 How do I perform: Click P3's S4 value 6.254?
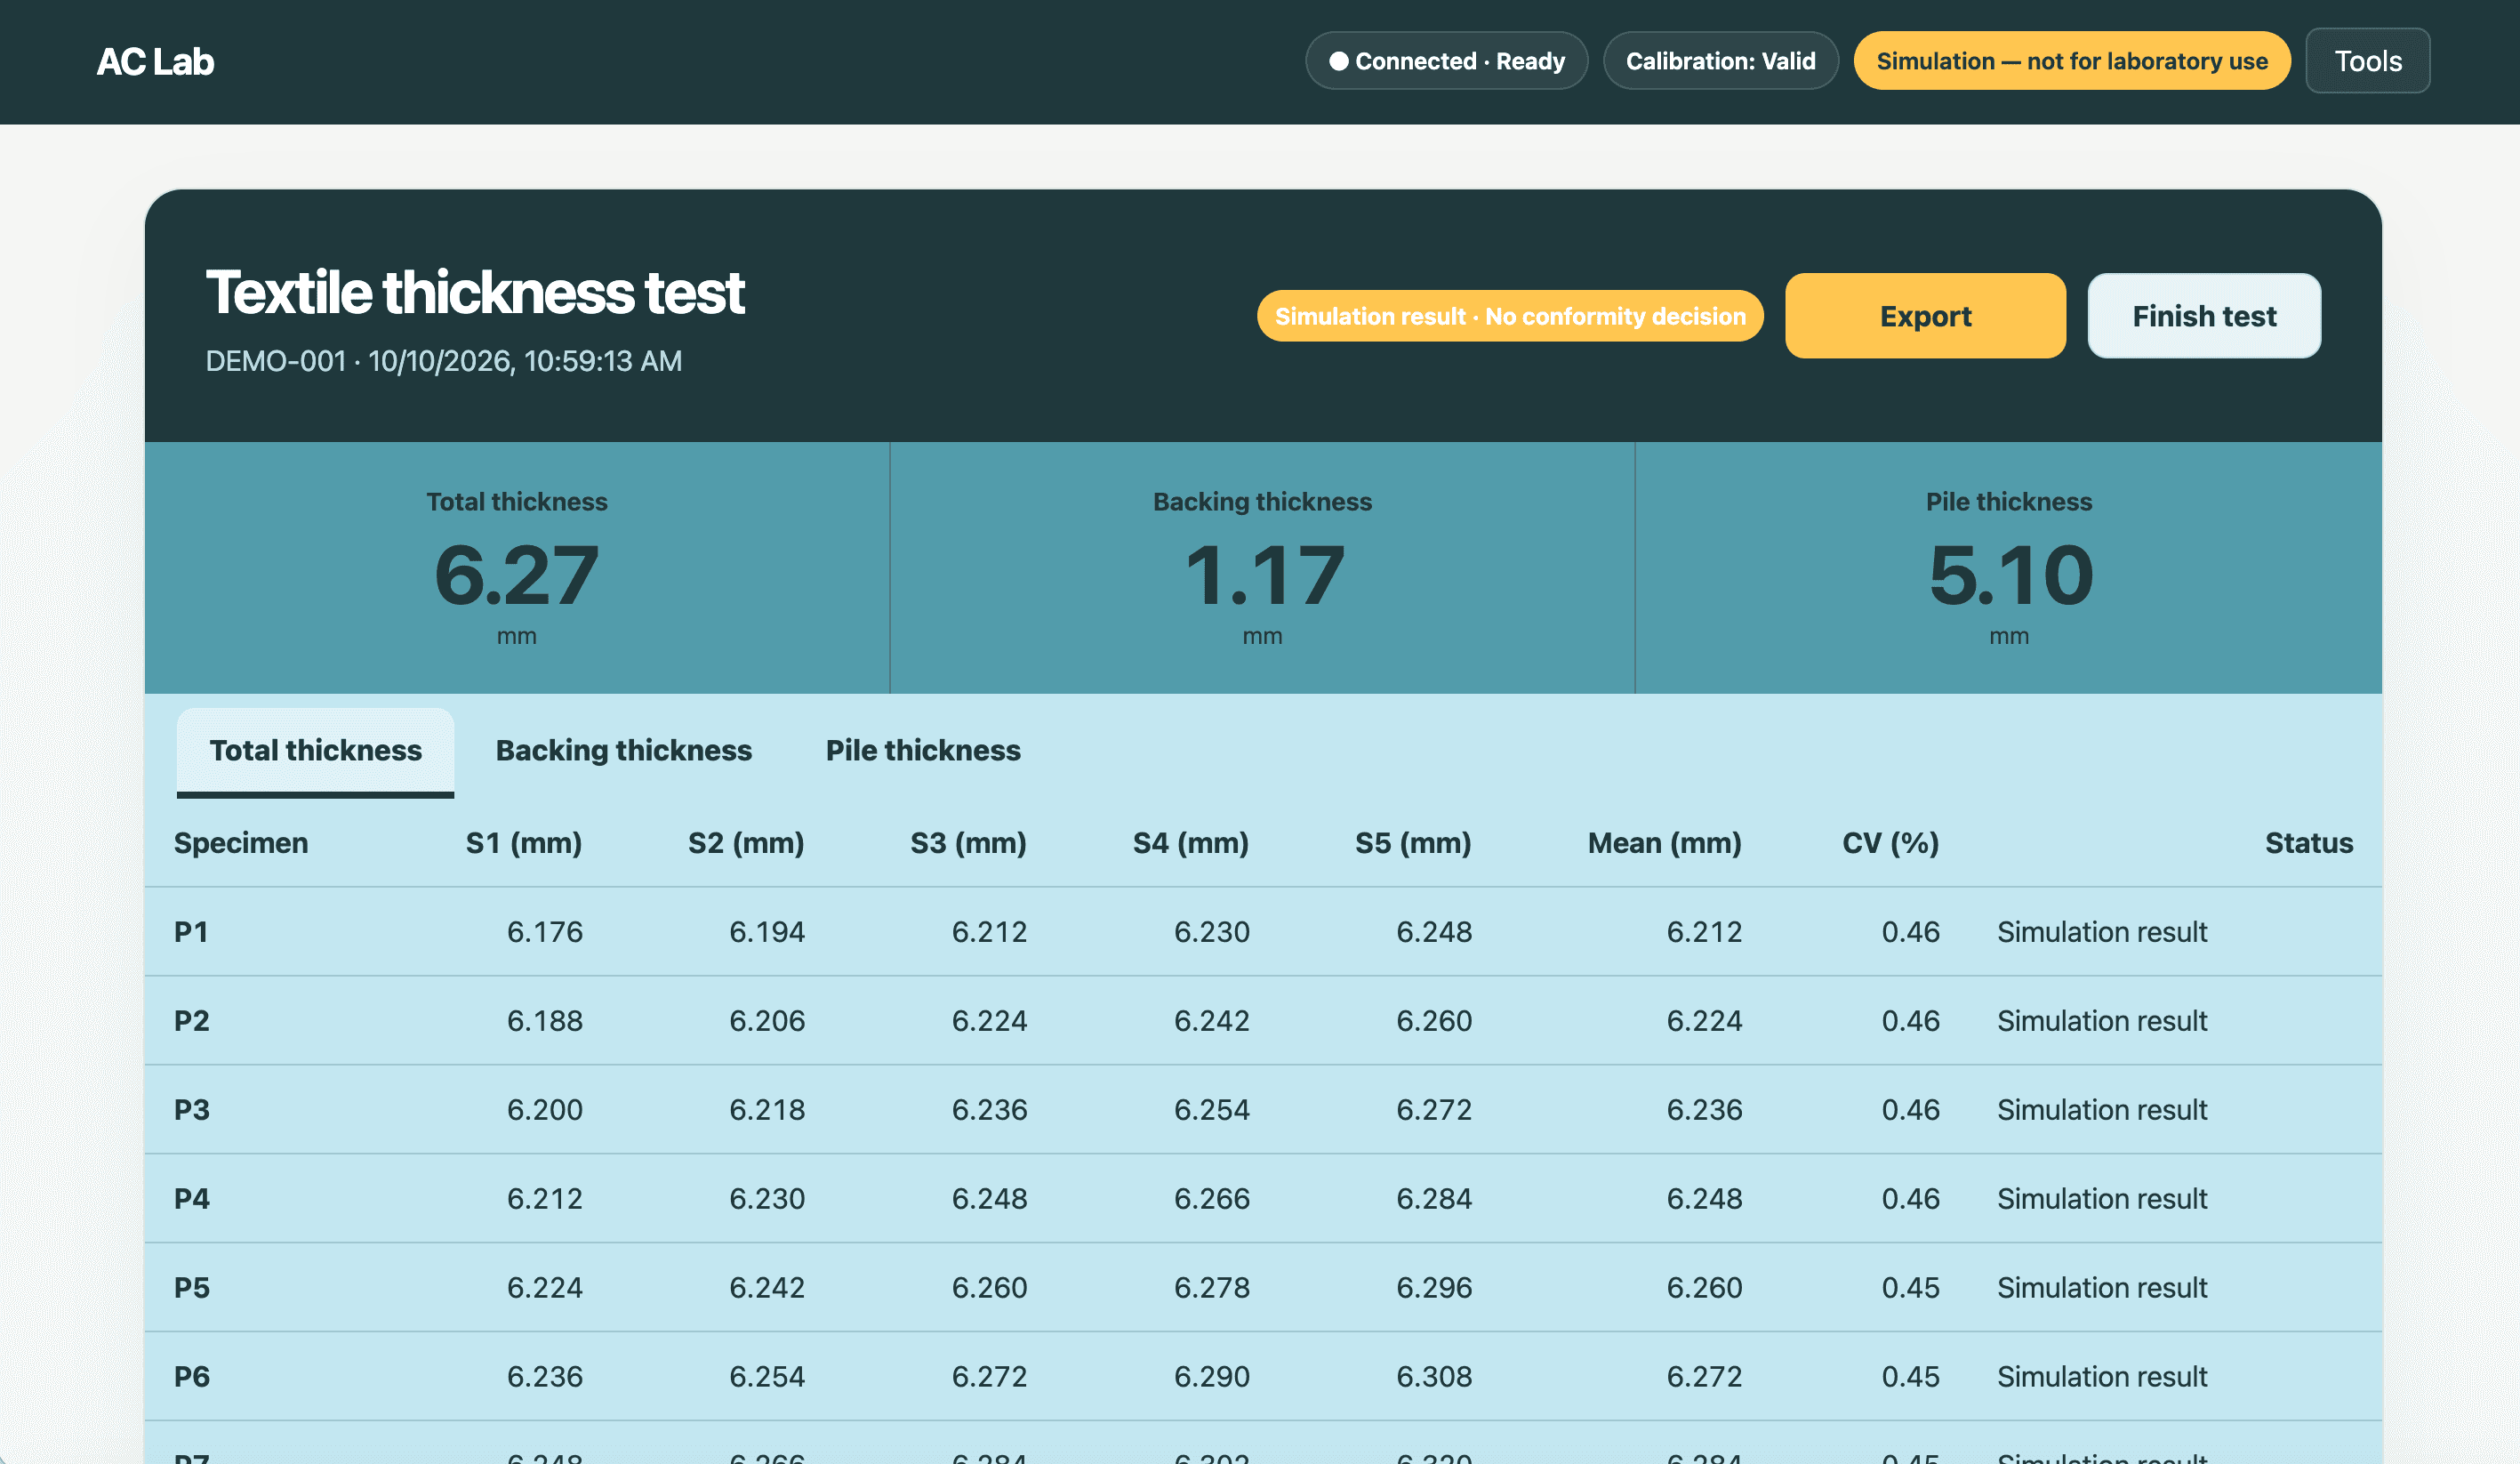tap(1212, 1110)
